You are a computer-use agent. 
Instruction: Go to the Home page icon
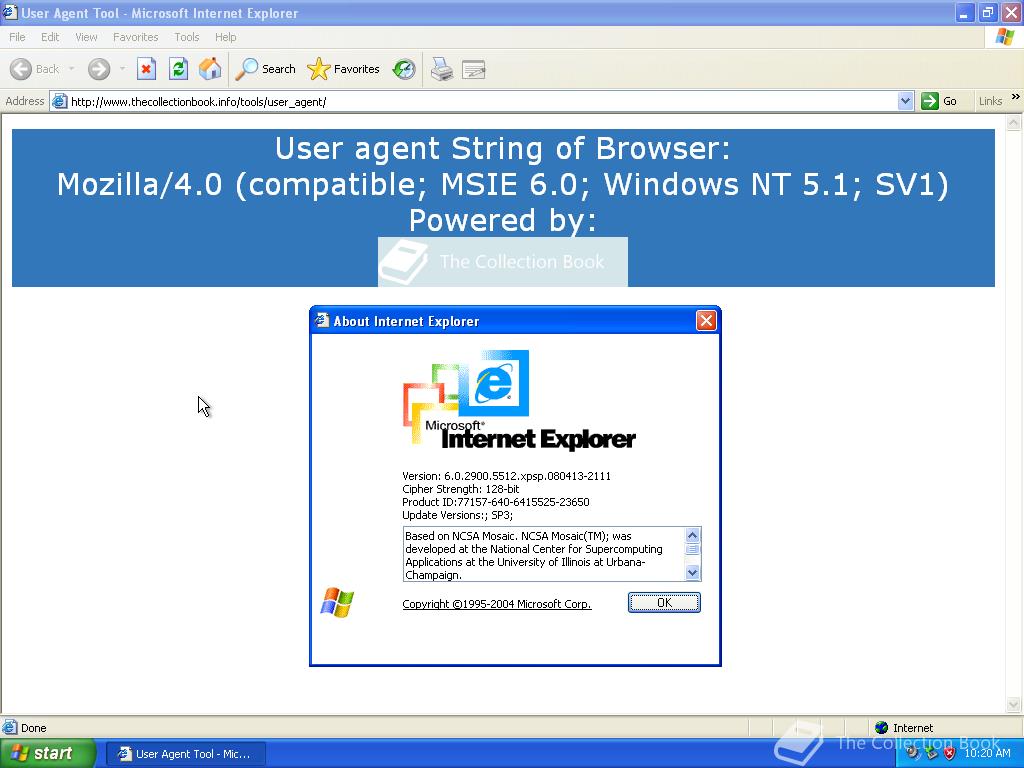point(210,69)
